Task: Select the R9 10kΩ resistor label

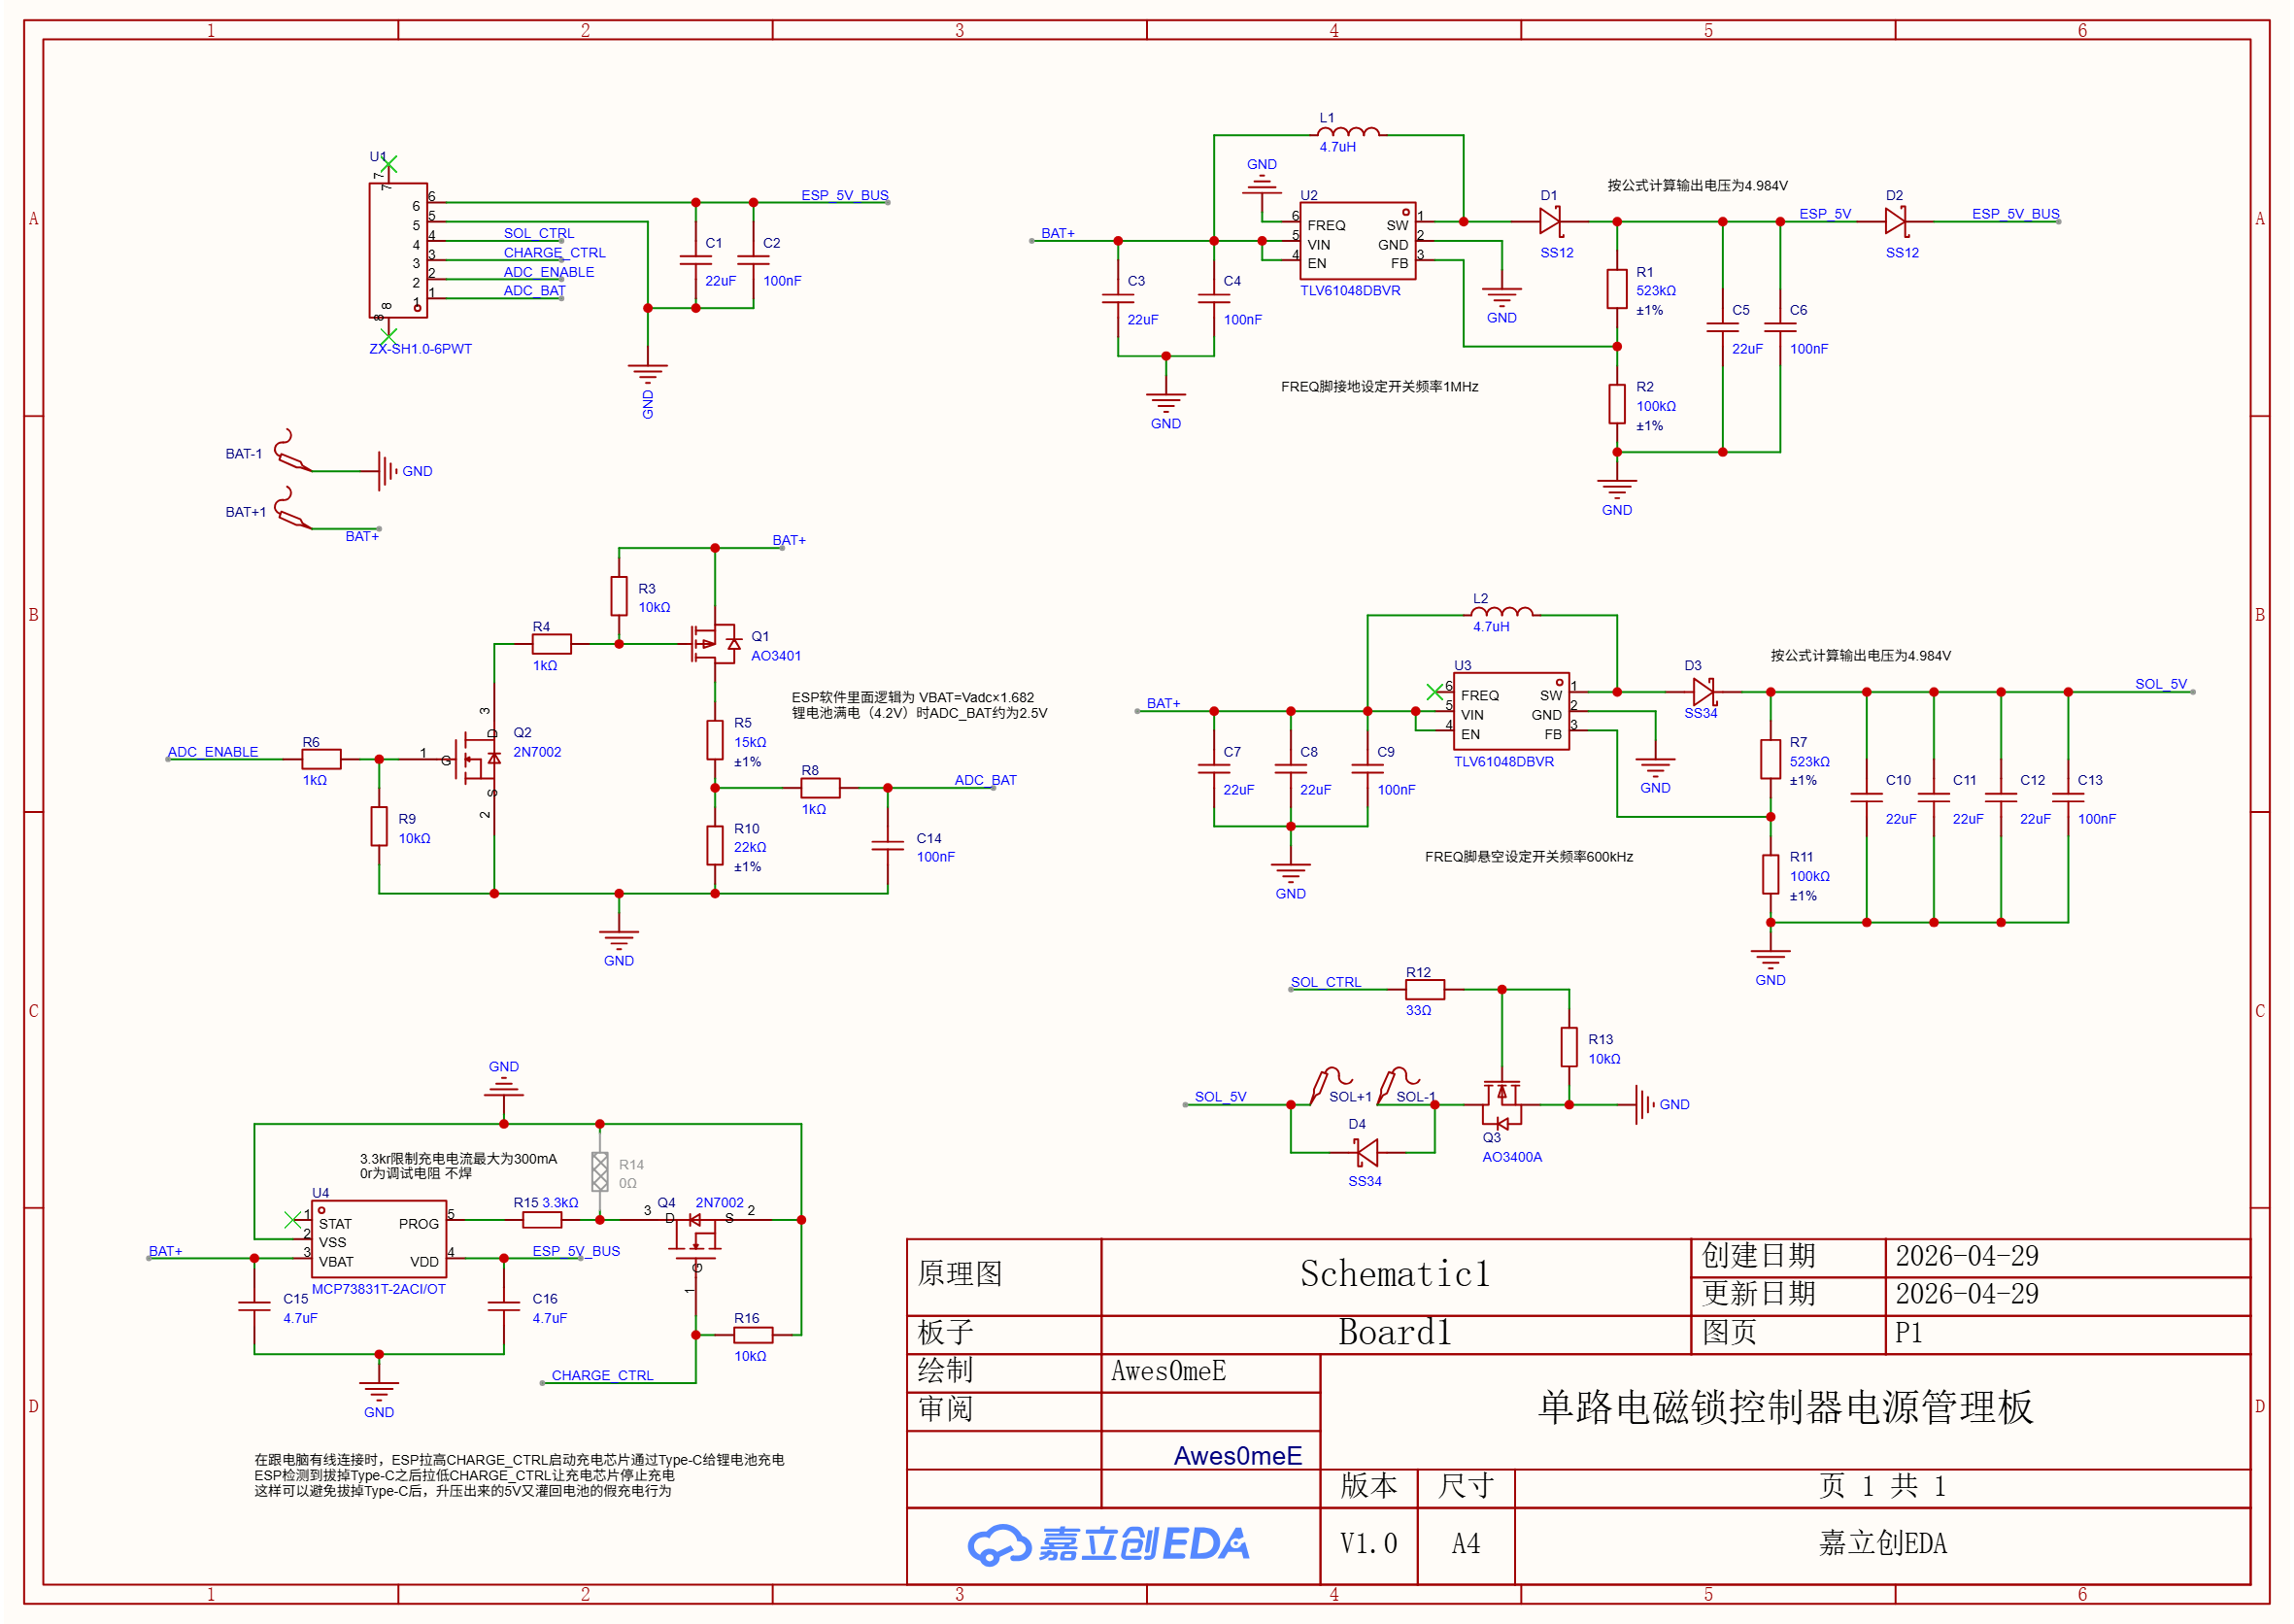Action: [414, 829]
